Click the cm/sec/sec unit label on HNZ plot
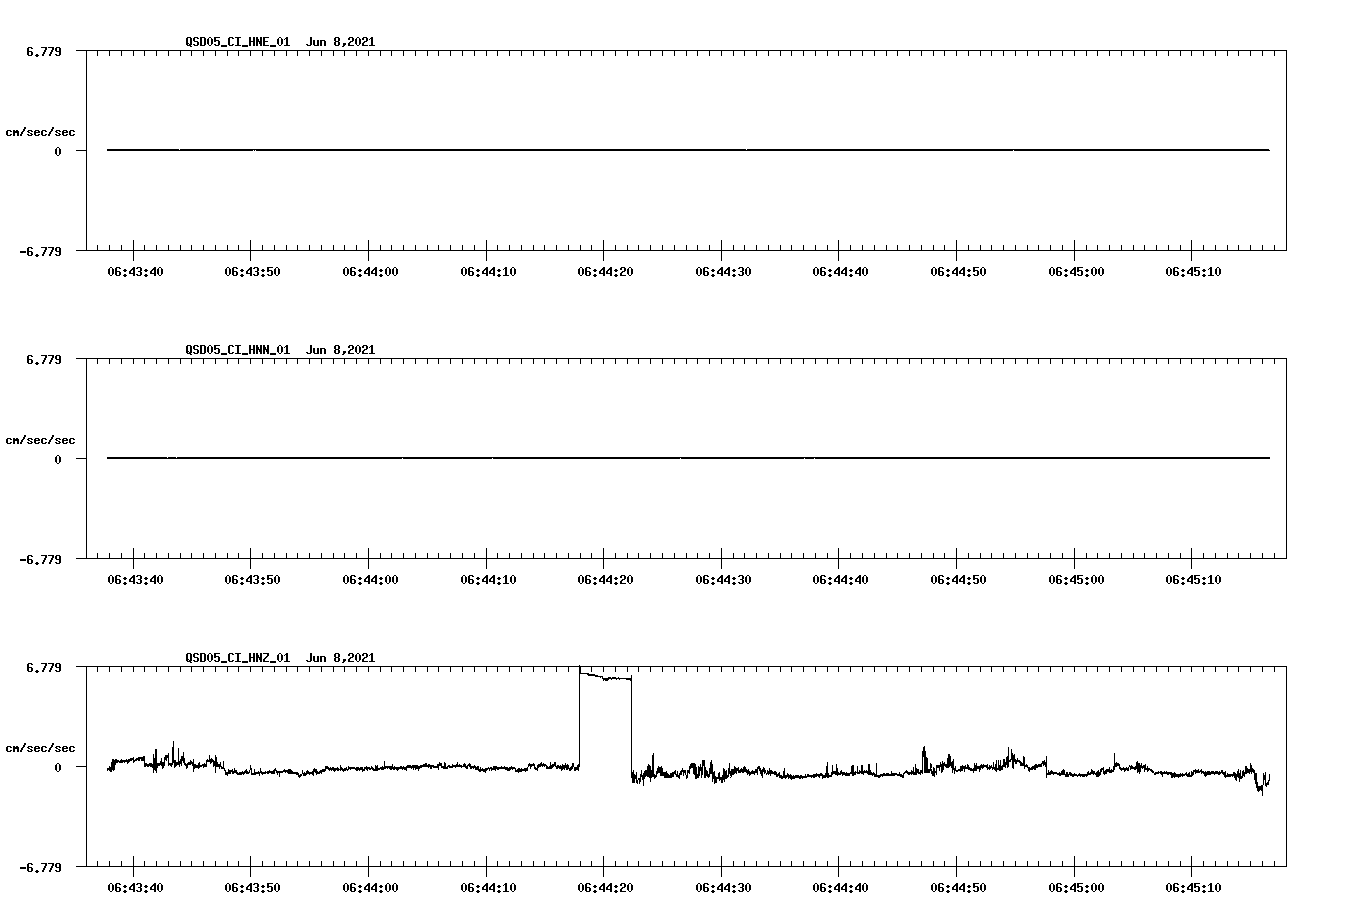This screenshot has height=924, width=1358. [41, 748]
